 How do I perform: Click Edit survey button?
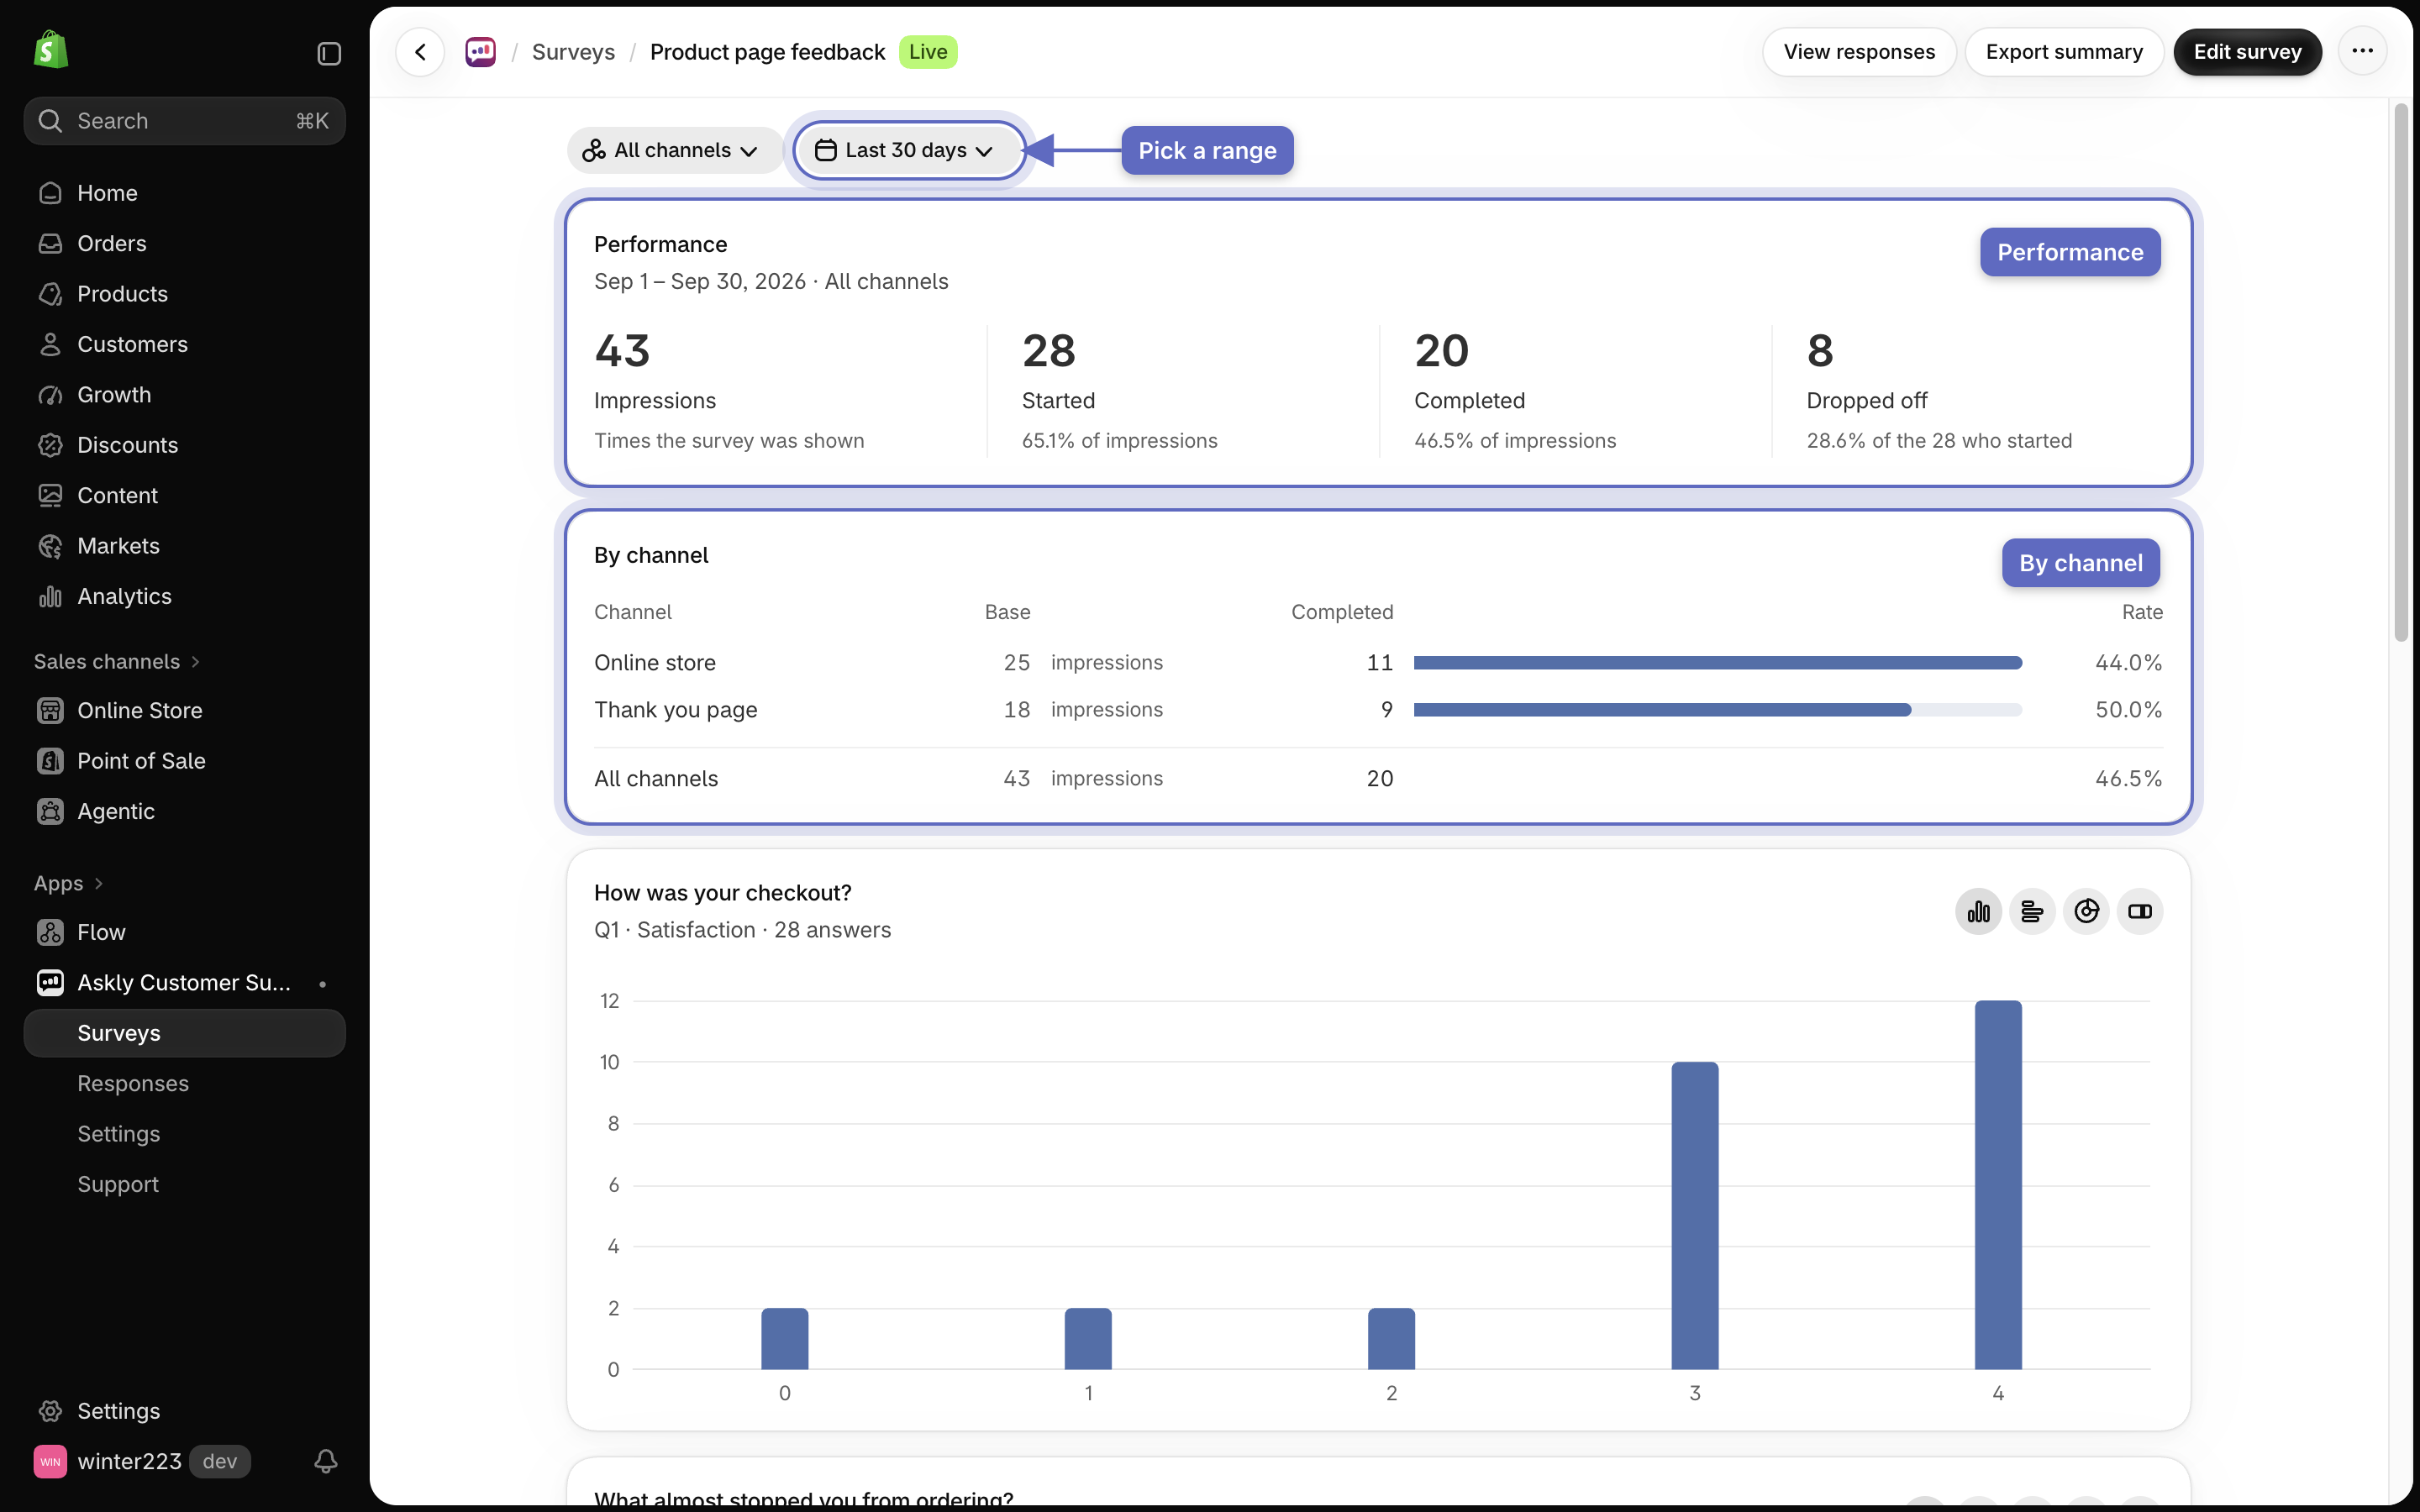coord(2247,52)
